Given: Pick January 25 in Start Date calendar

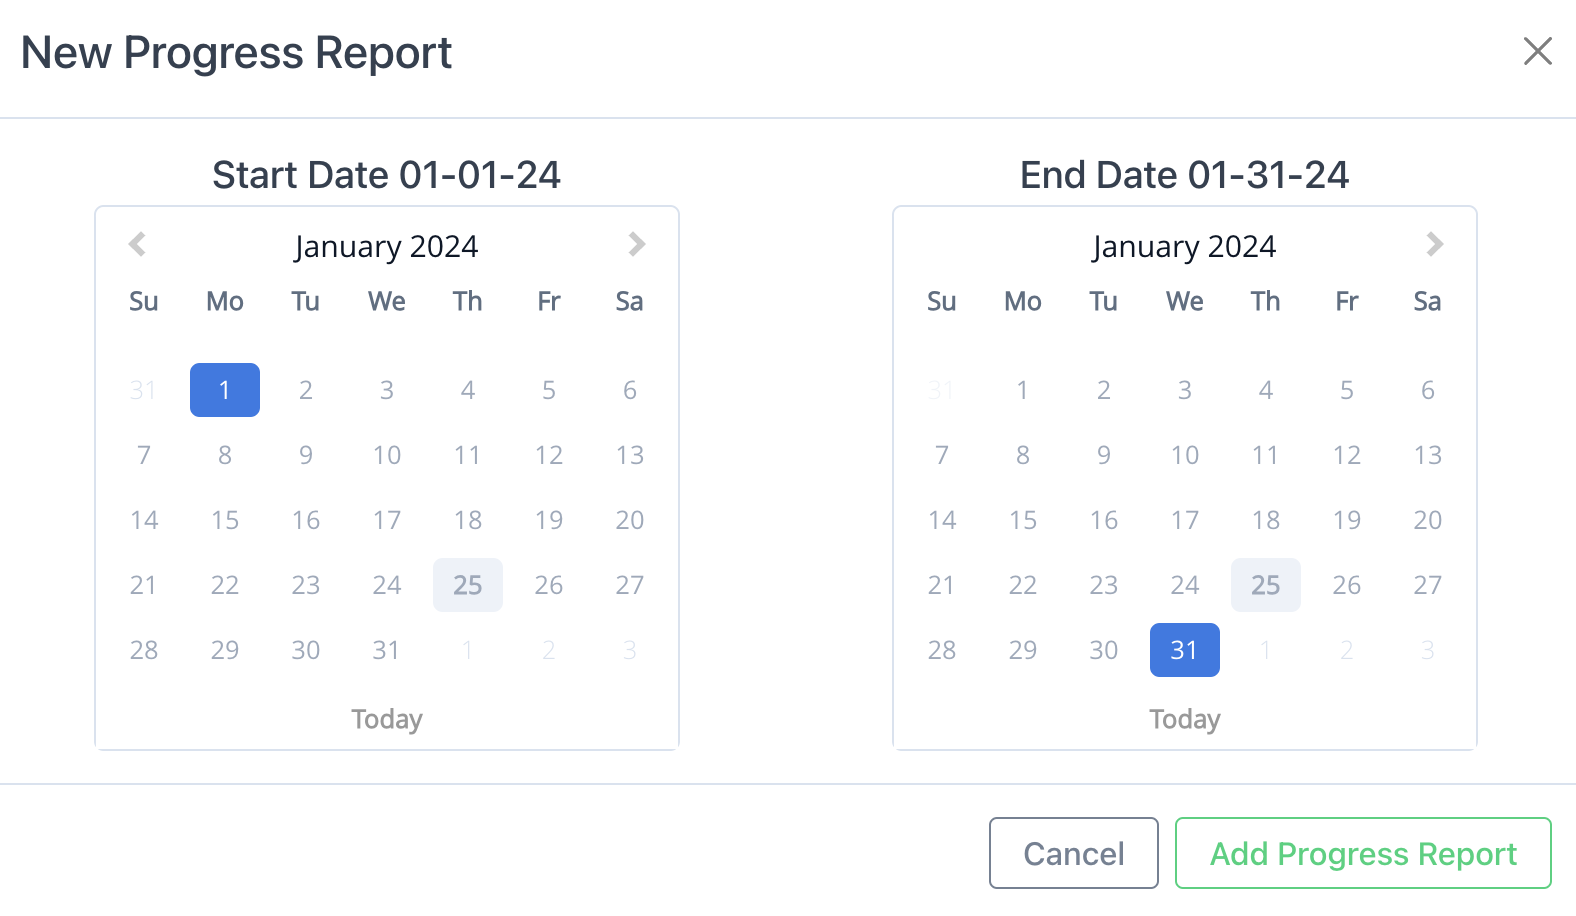Looking at the screenshot, I should [x=468, y=585].
